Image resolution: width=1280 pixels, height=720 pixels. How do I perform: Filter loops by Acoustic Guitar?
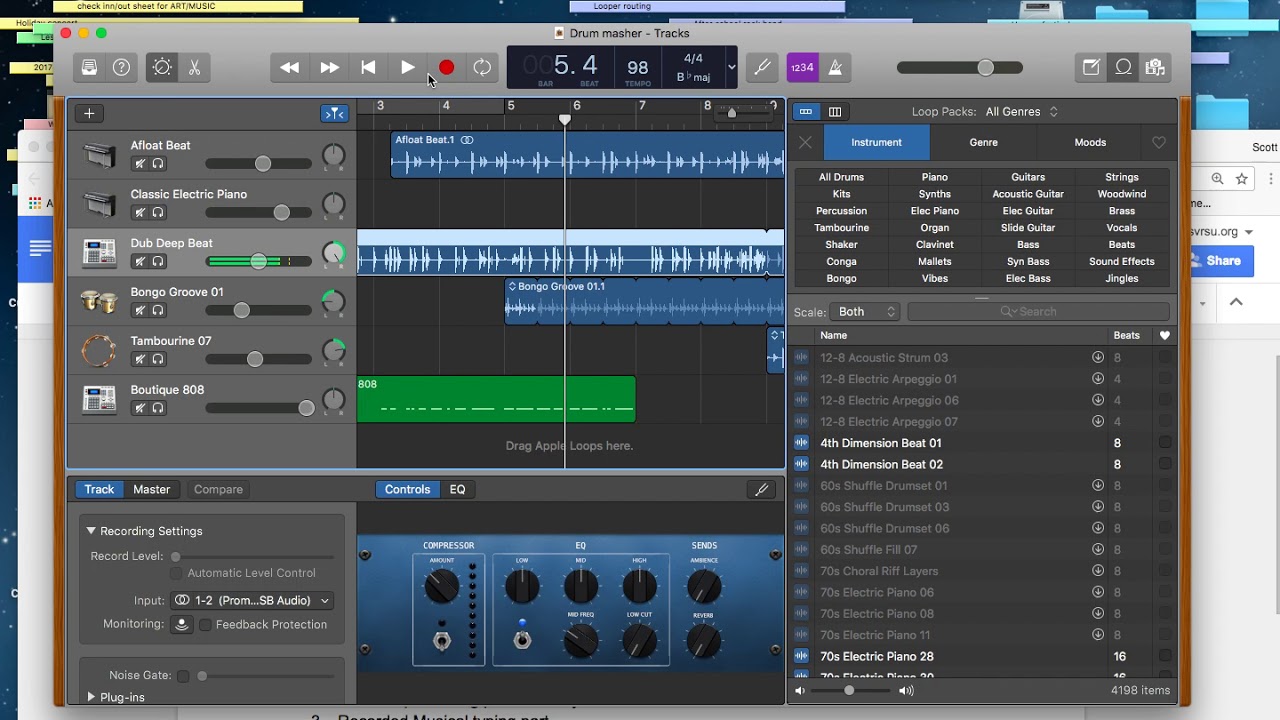click(1028, 194)
